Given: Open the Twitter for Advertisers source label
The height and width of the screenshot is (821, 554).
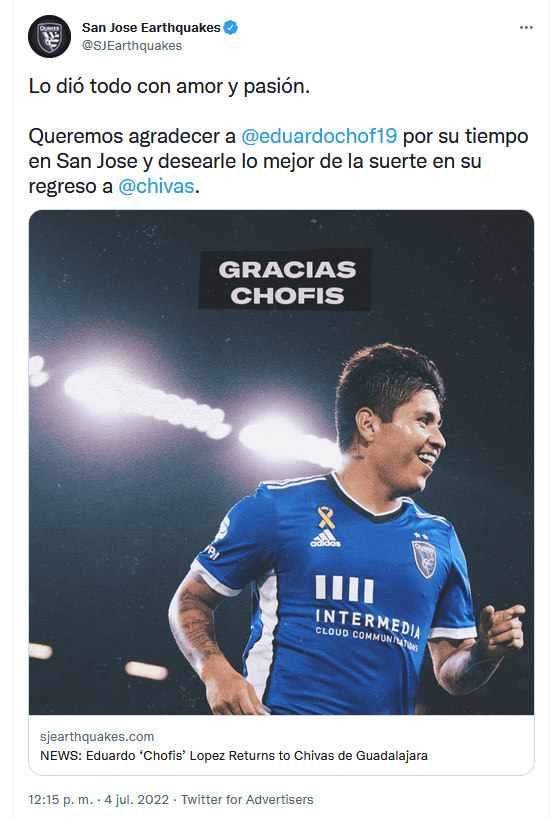Looking at the screenshot, I should tap(247, 800).
